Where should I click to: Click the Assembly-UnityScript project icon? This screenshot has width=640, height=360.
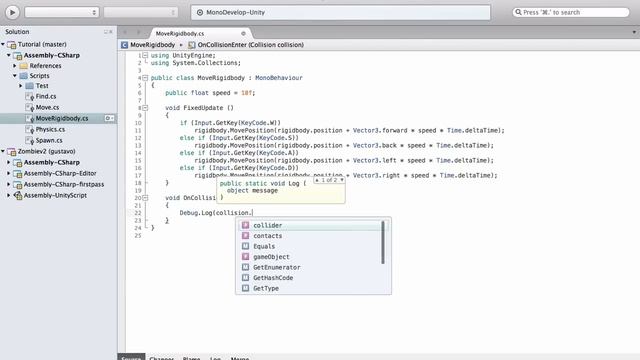click(x=18, y=196)
